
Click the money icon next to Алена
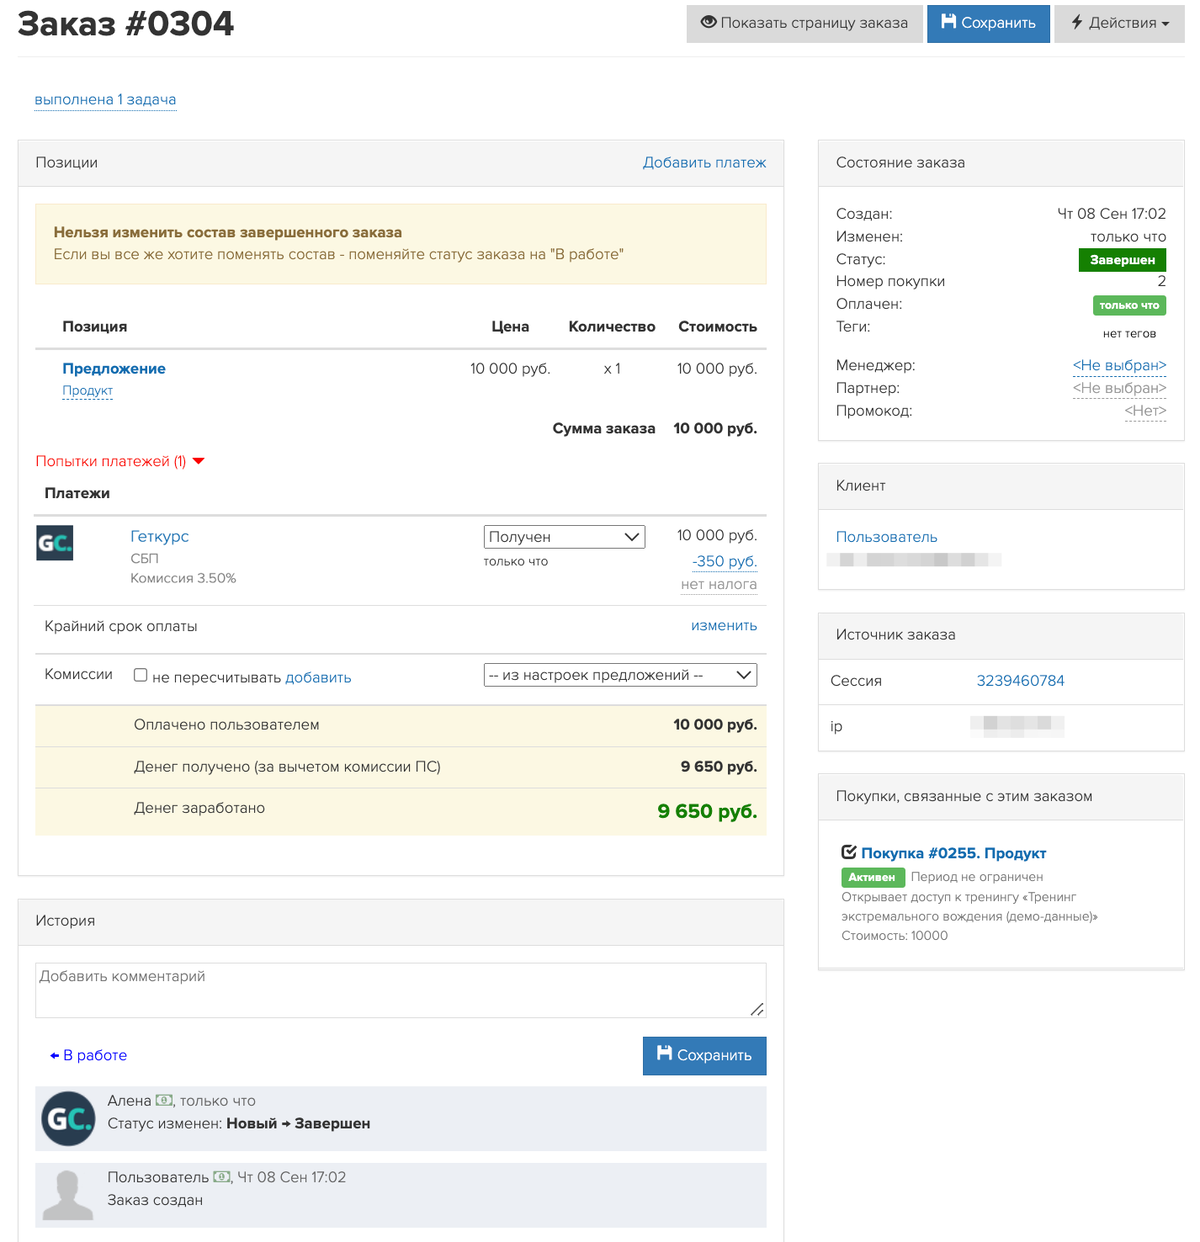(x=164, y=1100)
